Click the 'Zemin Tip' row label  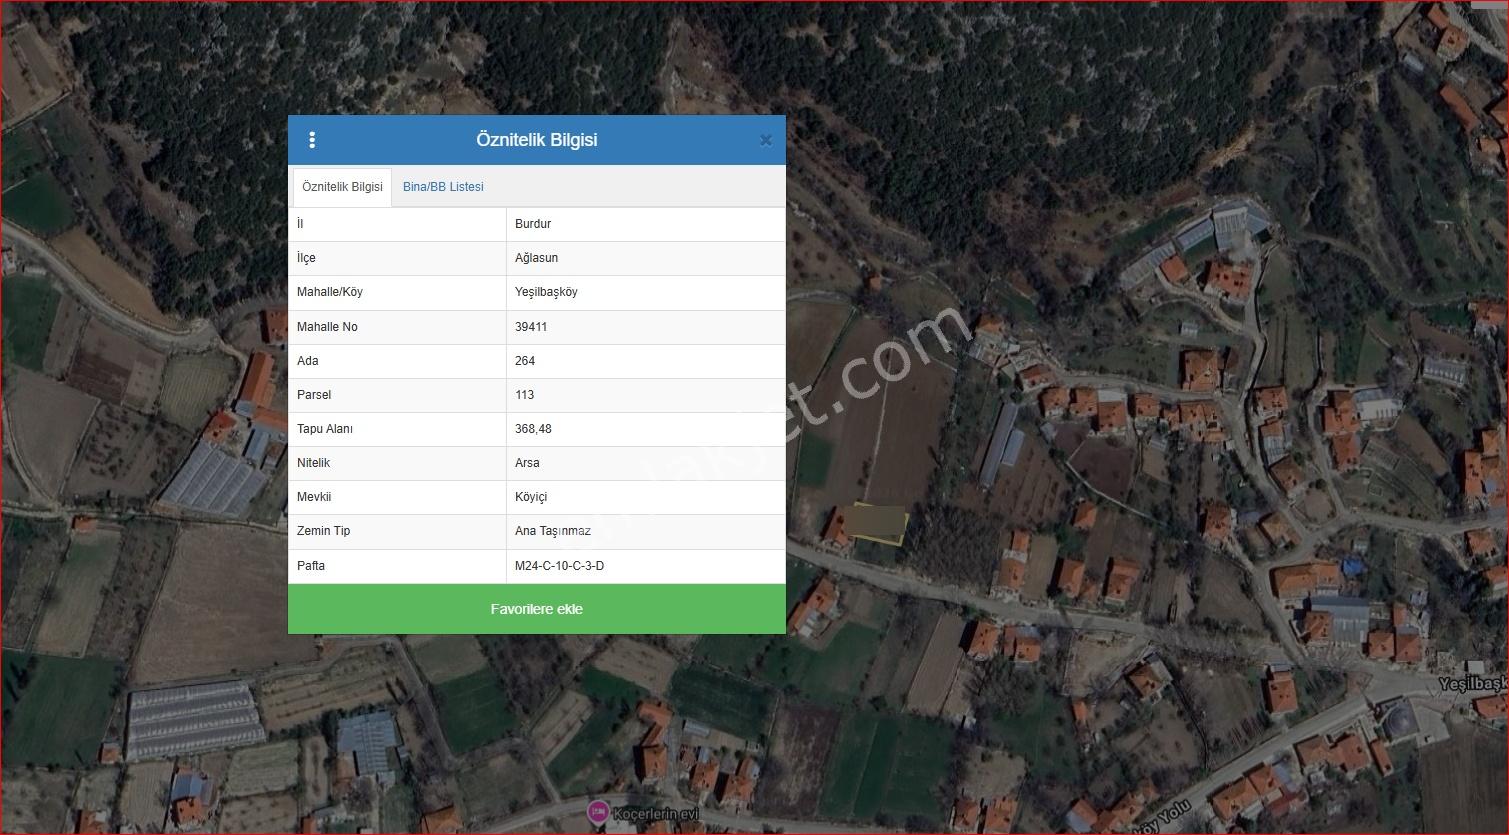pos(324,531)
